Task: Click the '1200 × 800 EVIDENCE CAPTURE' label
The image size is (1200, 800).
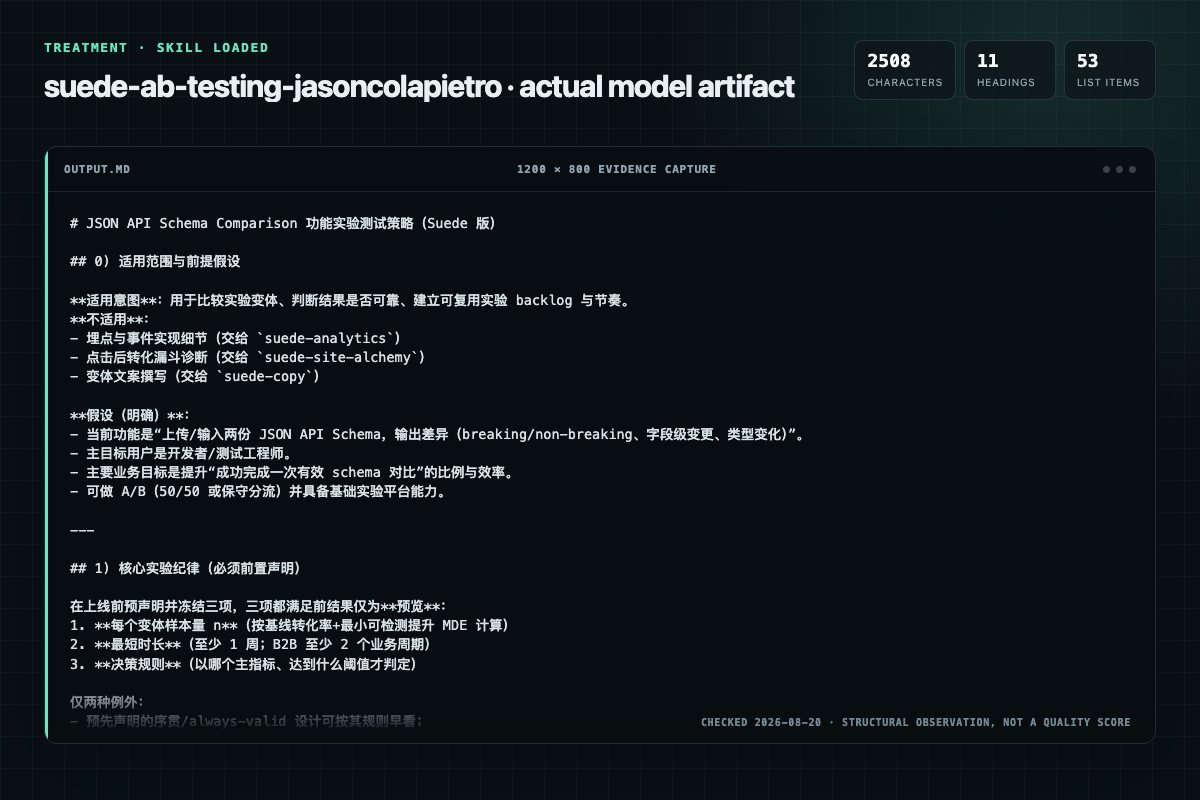Action: click(x=616, y=169)
